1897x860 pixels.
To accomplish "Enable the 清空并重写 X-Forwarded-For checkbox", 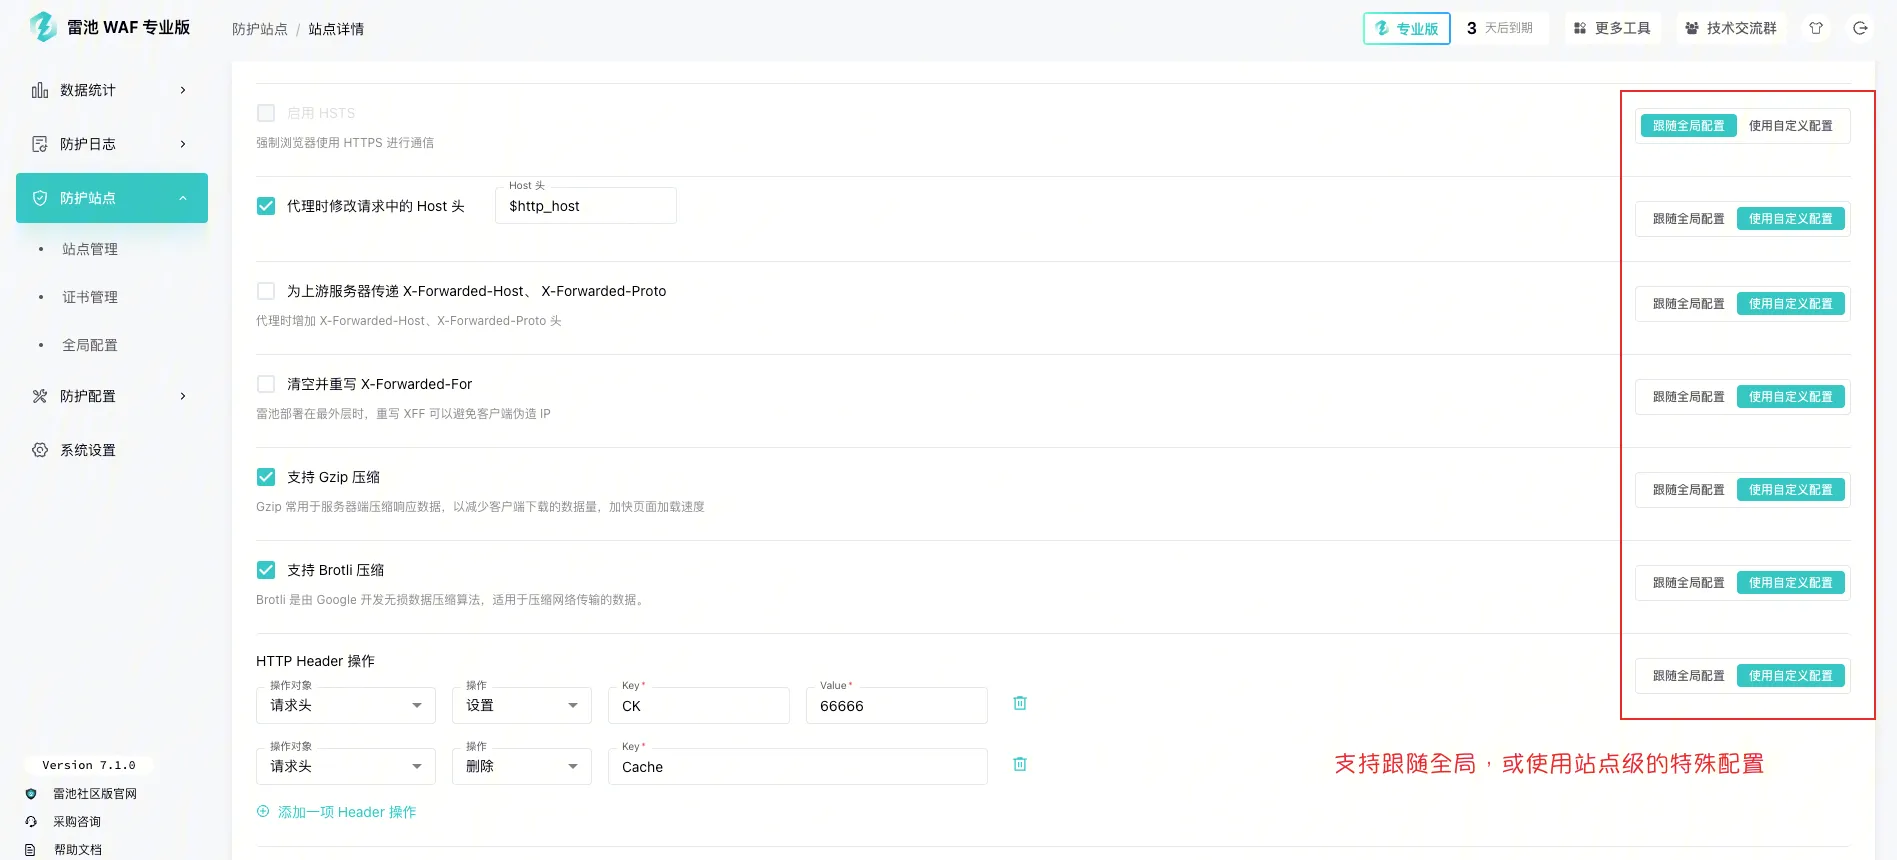I will 266,384.
